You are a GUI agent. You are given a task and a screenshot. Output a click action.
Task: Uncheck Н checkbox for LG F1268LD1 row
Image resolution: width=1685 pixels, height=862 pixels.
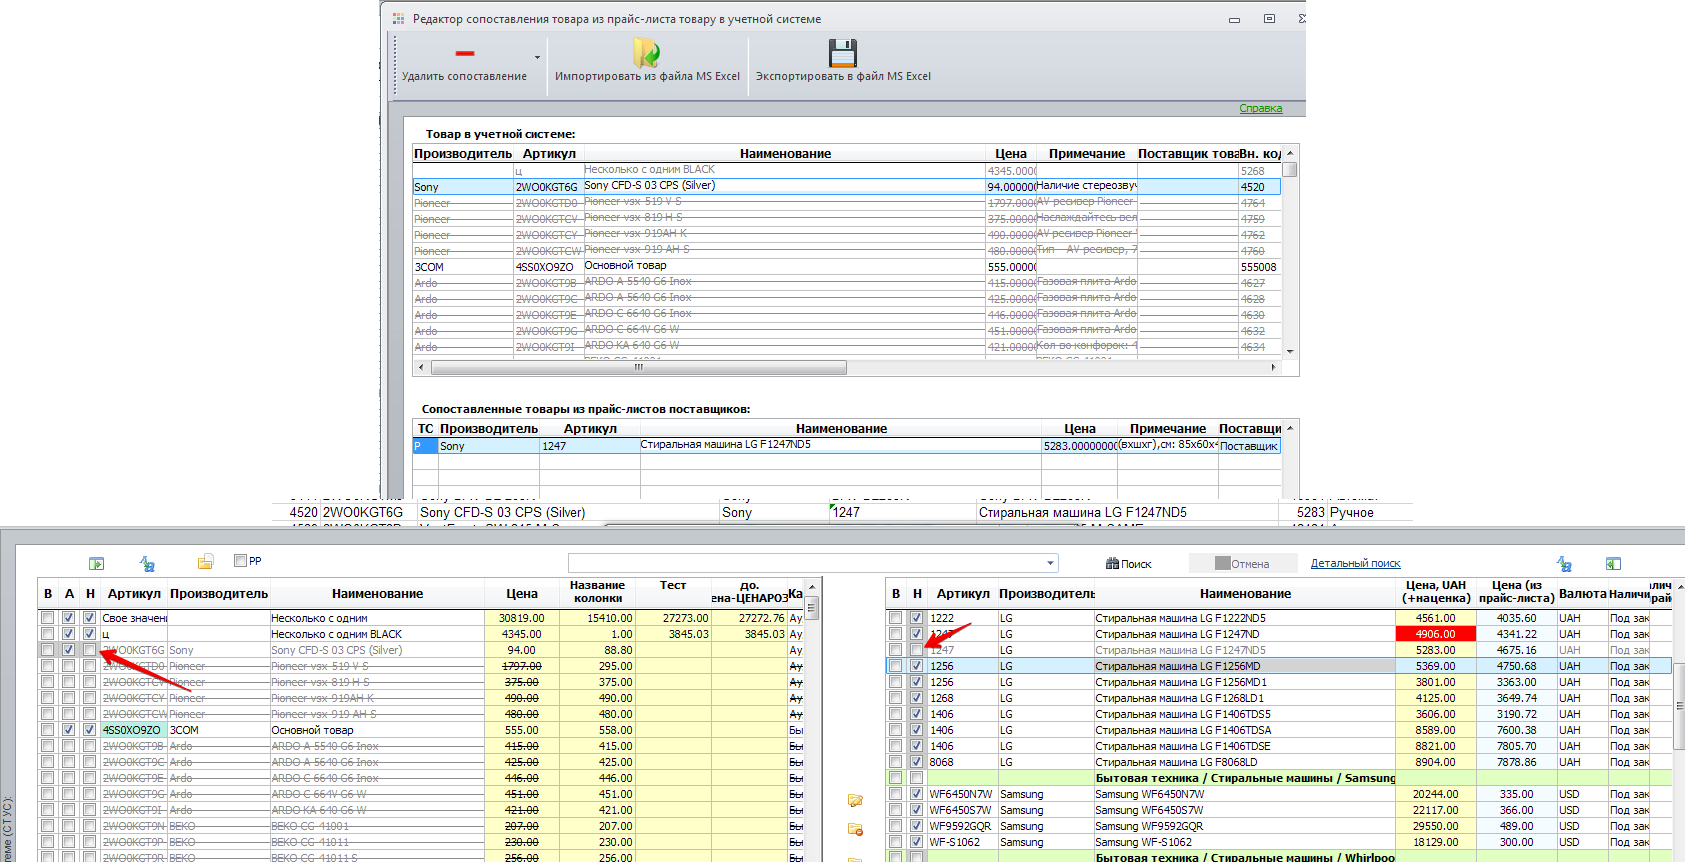917,698
